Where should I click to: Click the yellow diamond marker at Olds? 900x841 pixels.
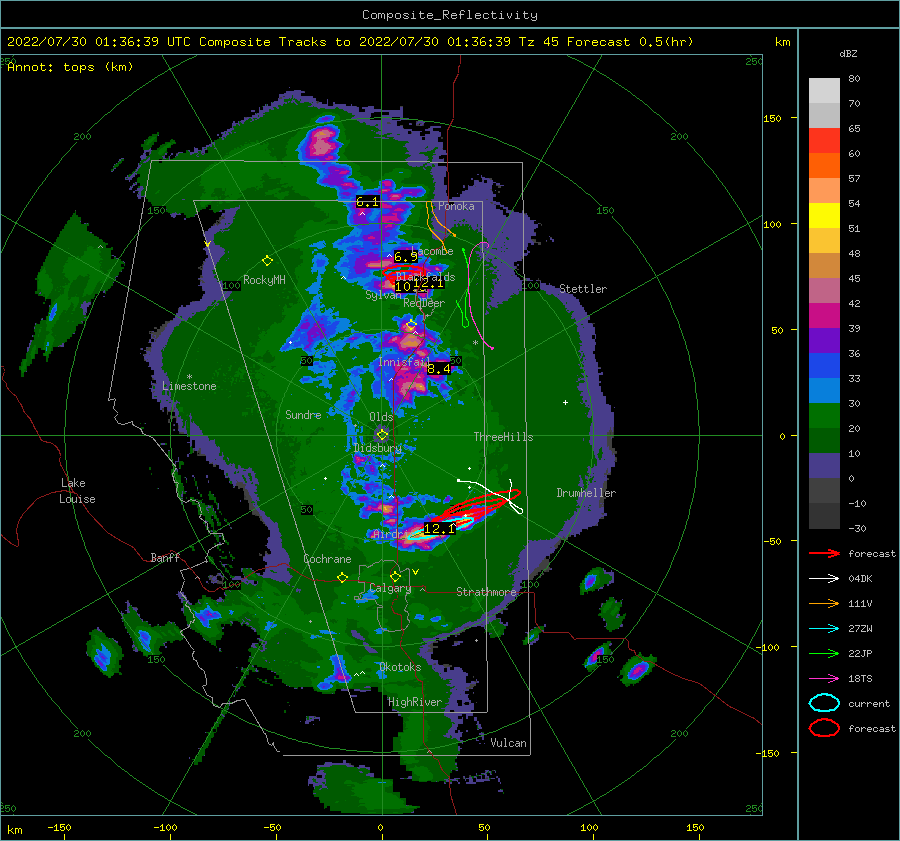[382, 435]
